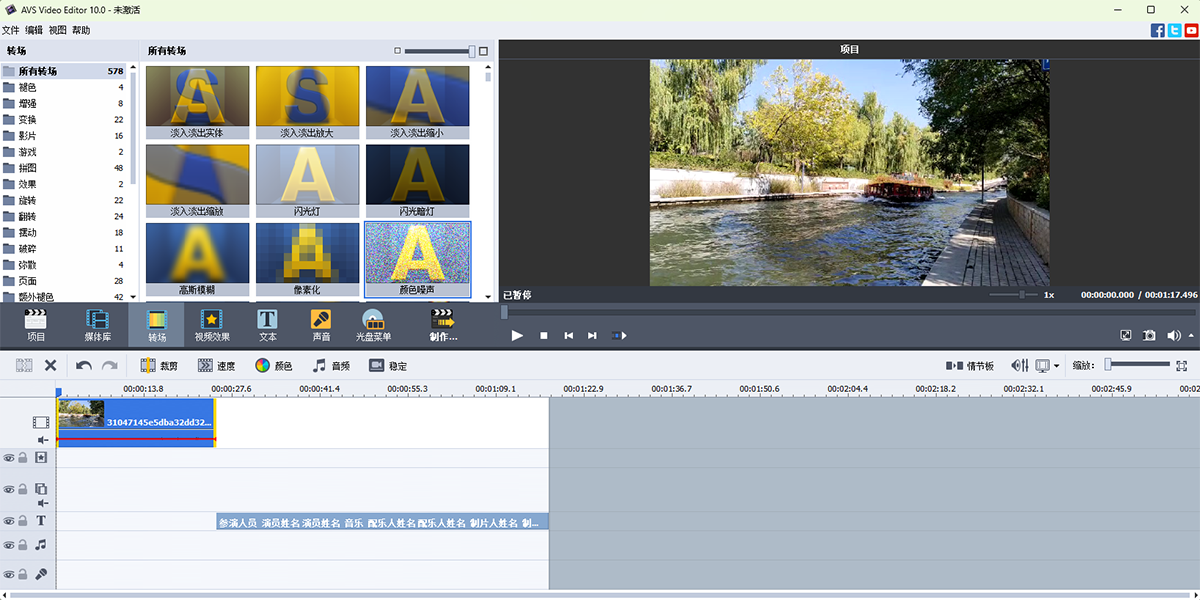Switch to the 视频效果 (Video Effects) panel

coord(213,324)
